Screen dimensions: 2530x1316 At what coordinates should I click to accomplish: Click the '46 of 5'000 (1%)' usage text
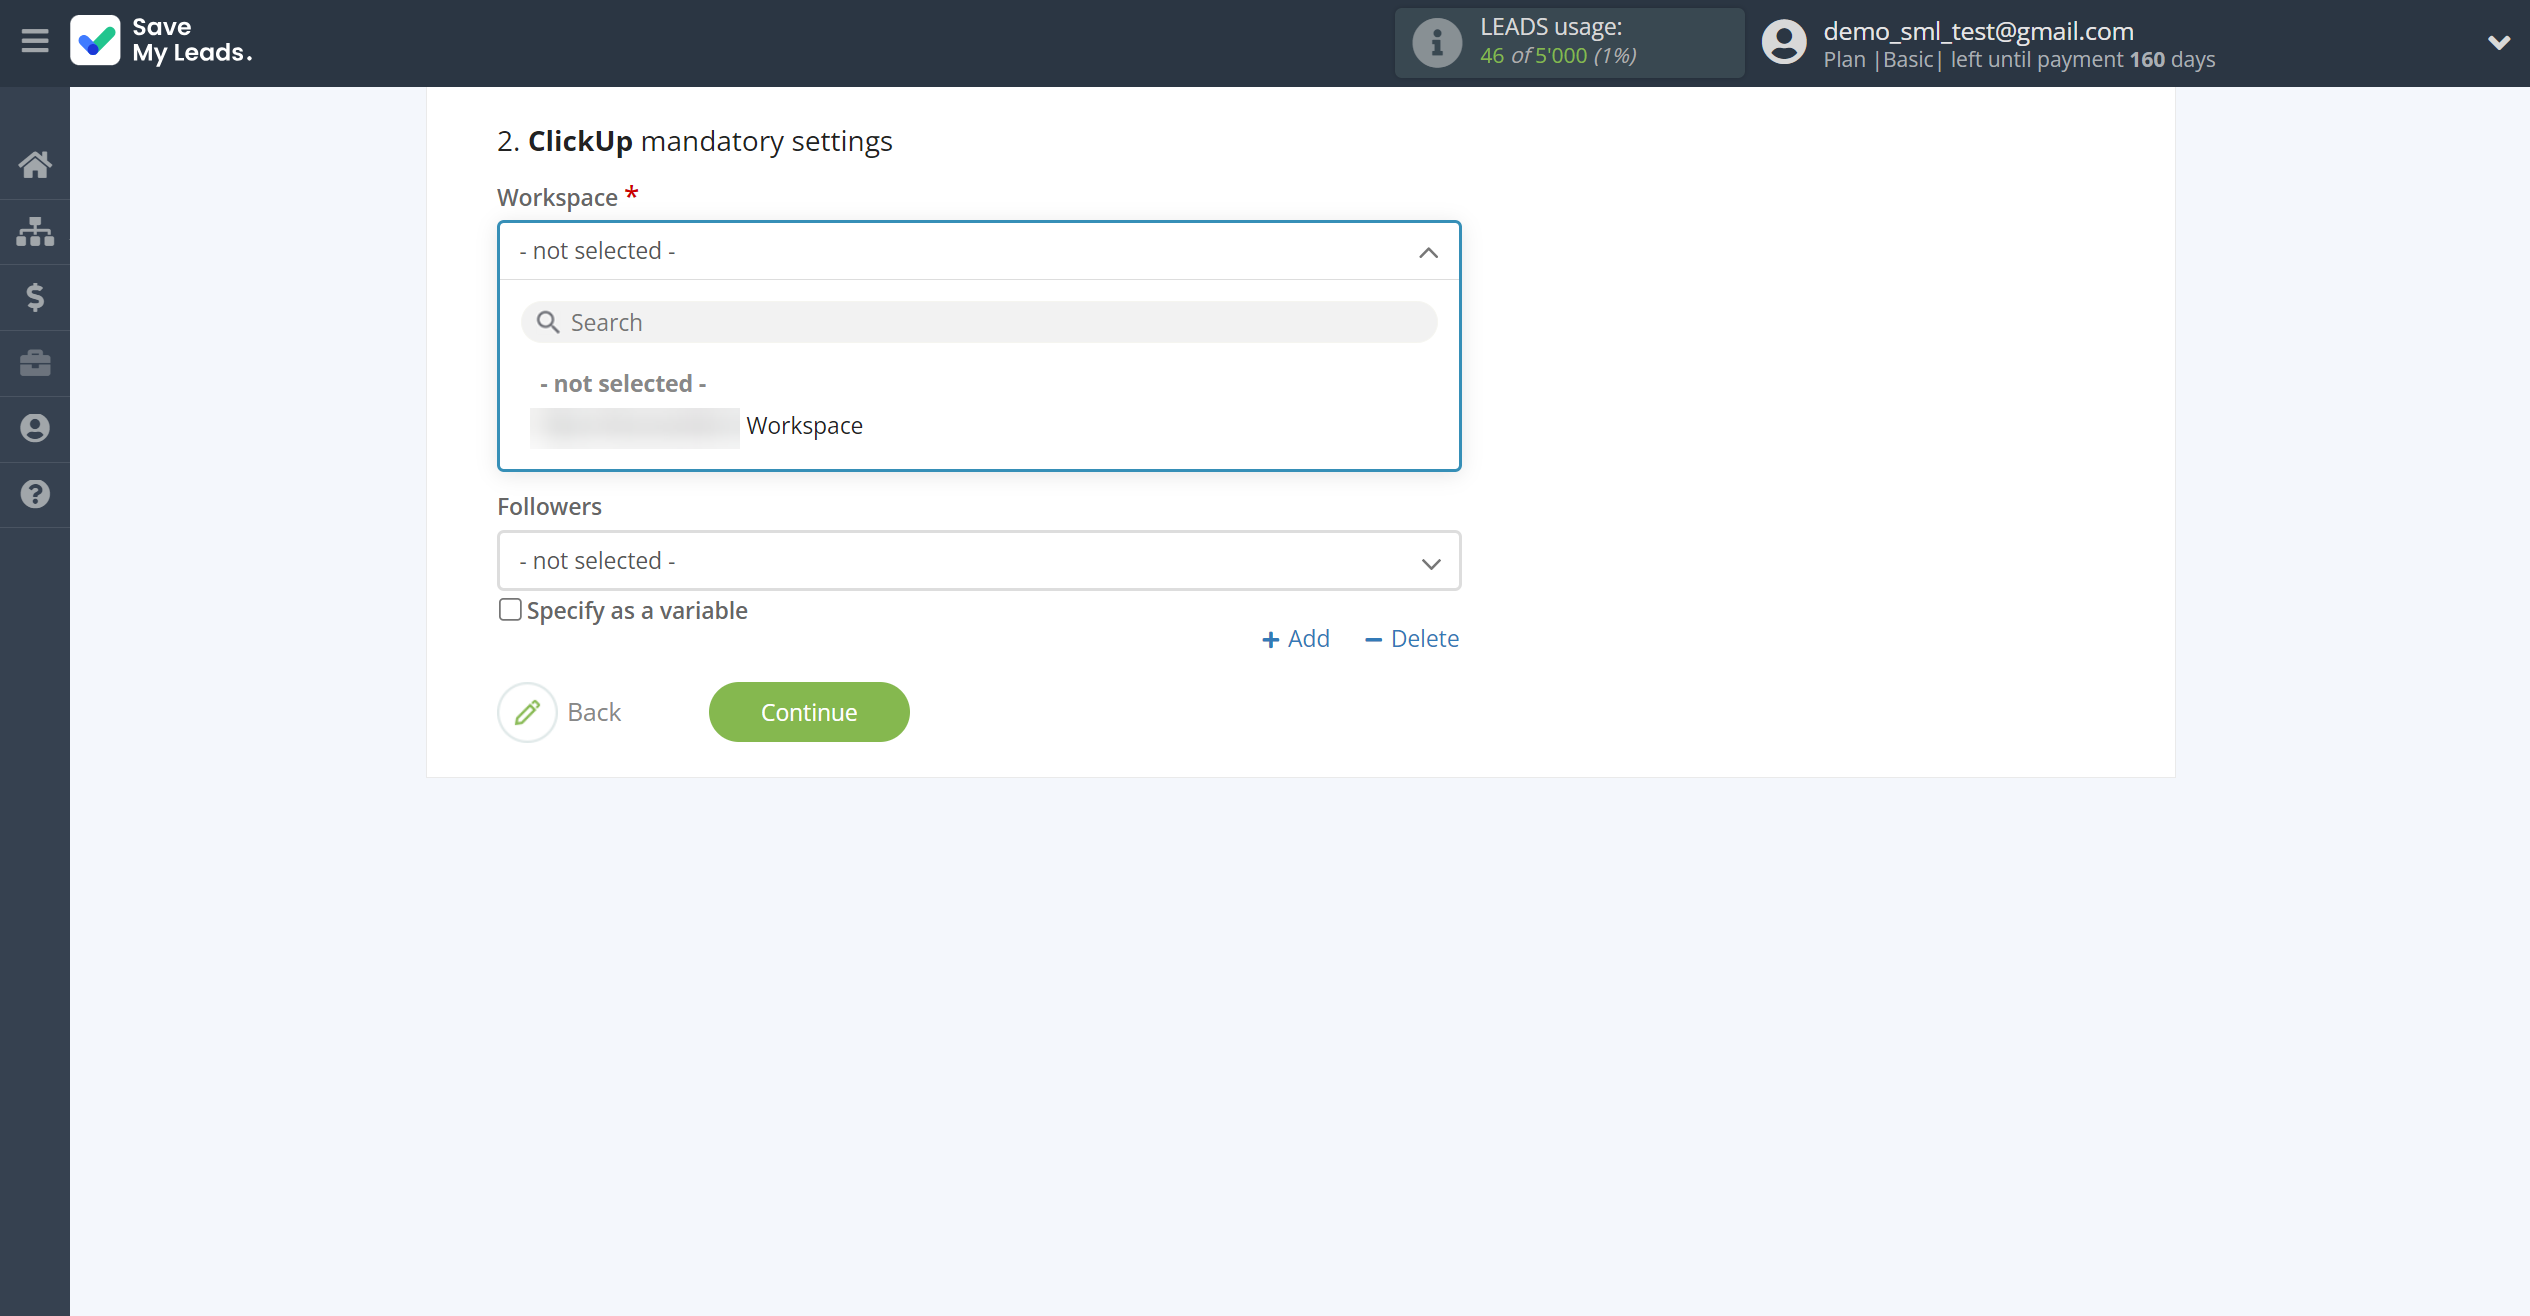[1558, 56]
